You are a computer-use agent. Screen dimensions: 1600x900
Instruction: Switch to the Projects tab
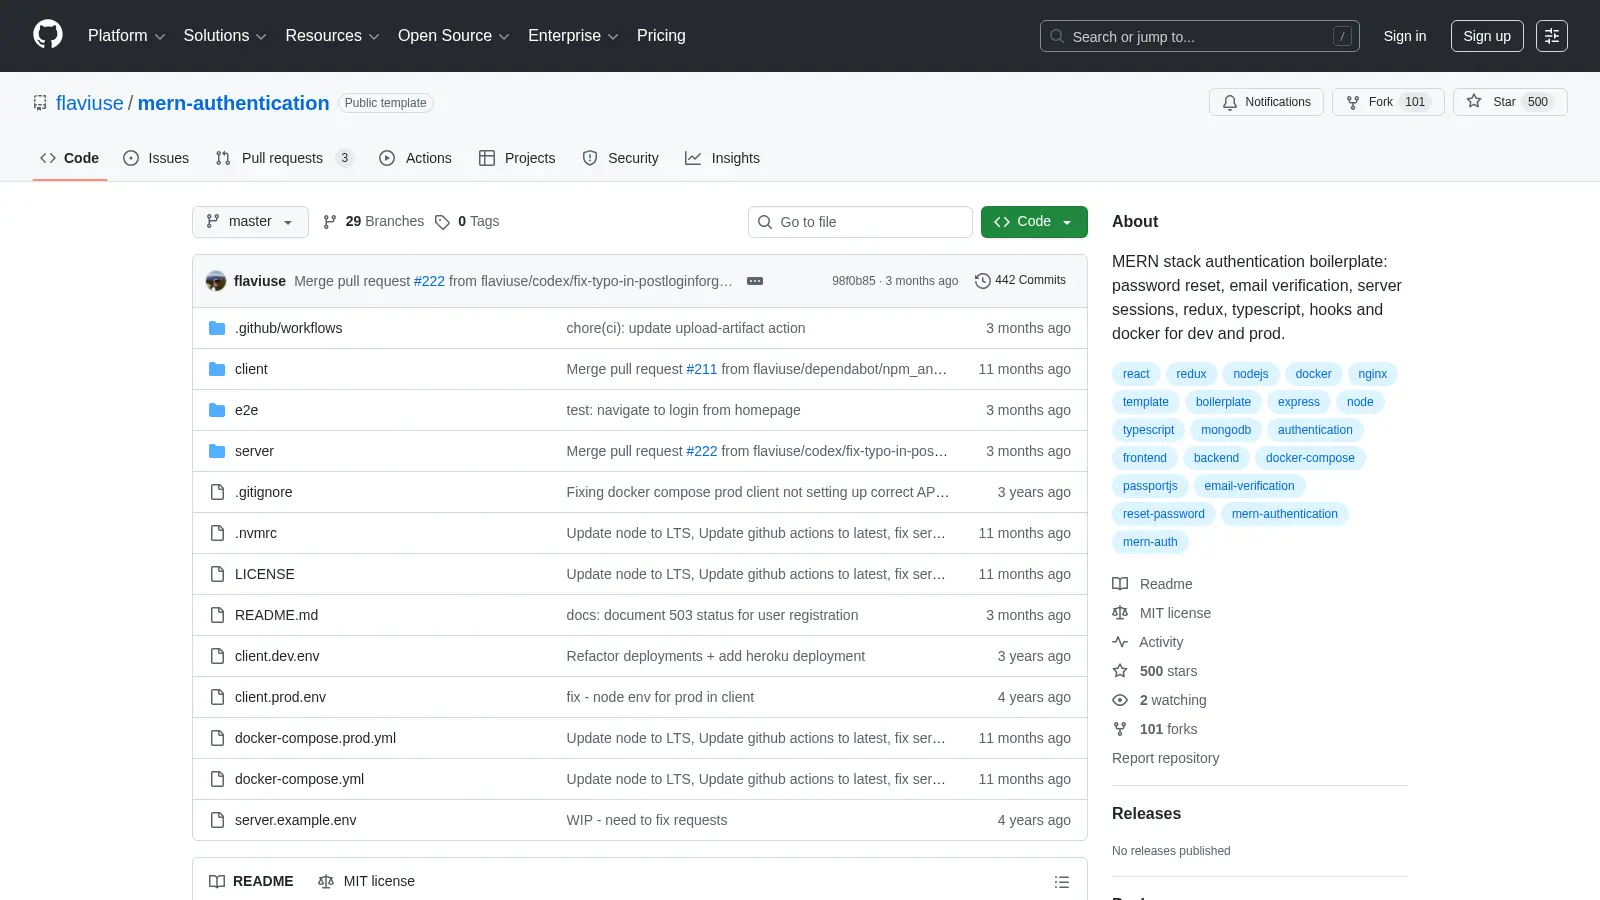pos(517,158)
